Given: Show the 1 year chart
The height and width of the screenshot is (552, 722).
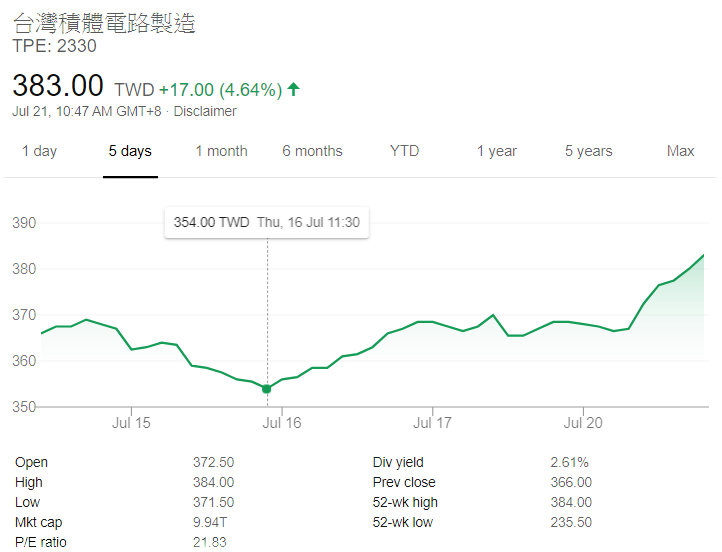Looking at the screenshot, I should click(x=497, y=151).
